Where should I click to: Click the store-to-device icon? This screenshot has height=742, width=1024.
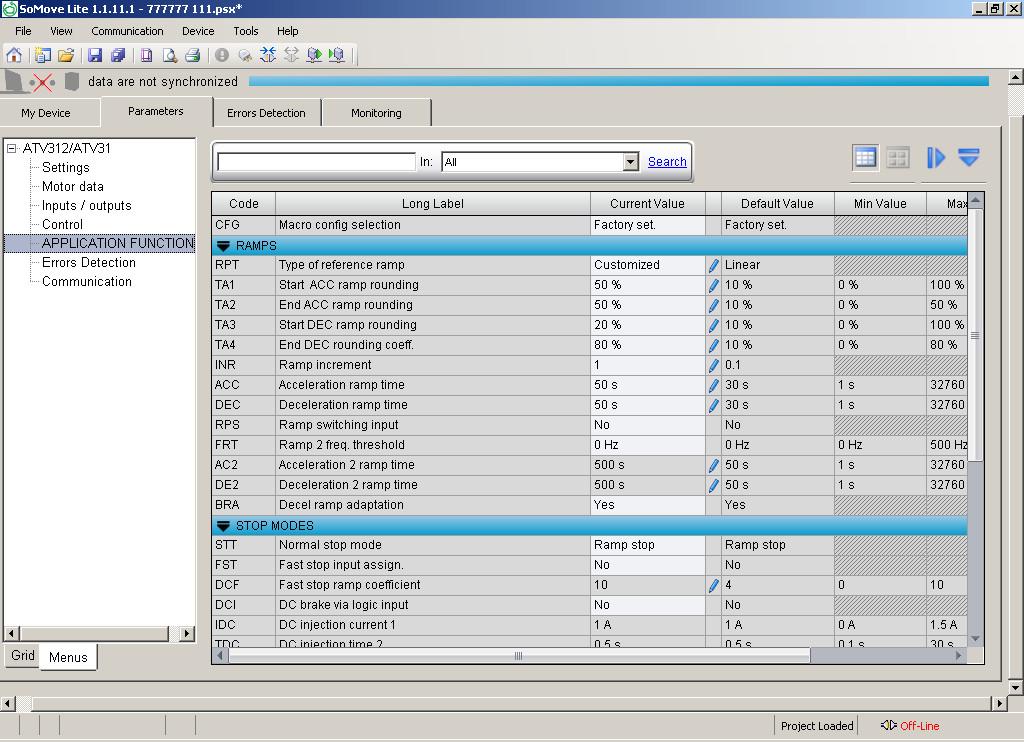coord(314,55)
